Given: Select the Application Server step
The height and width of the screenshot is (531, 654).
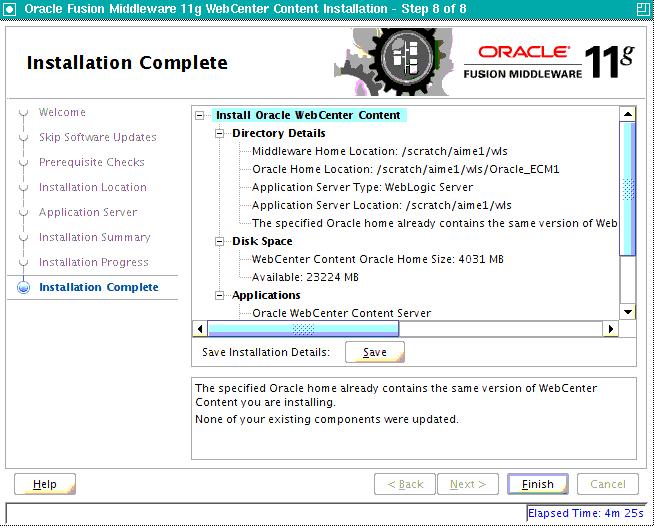Looking at the screenshot, I should tap(88, 212).
